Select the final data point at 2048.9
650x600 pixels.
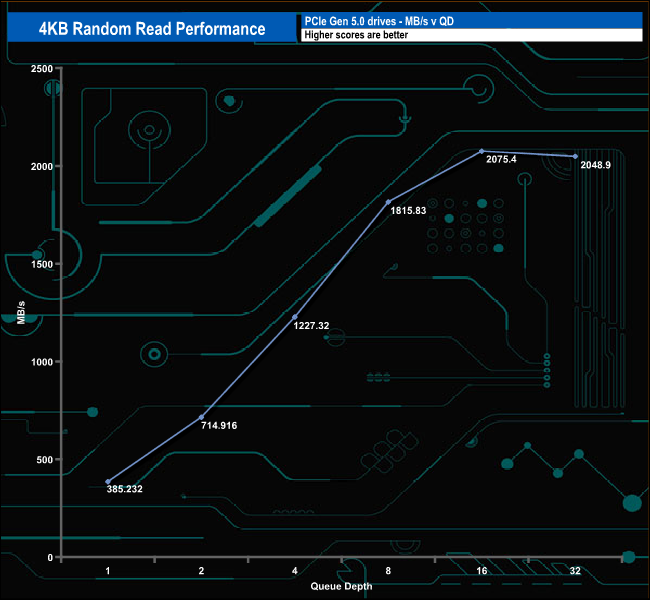[x=575, y=156]
